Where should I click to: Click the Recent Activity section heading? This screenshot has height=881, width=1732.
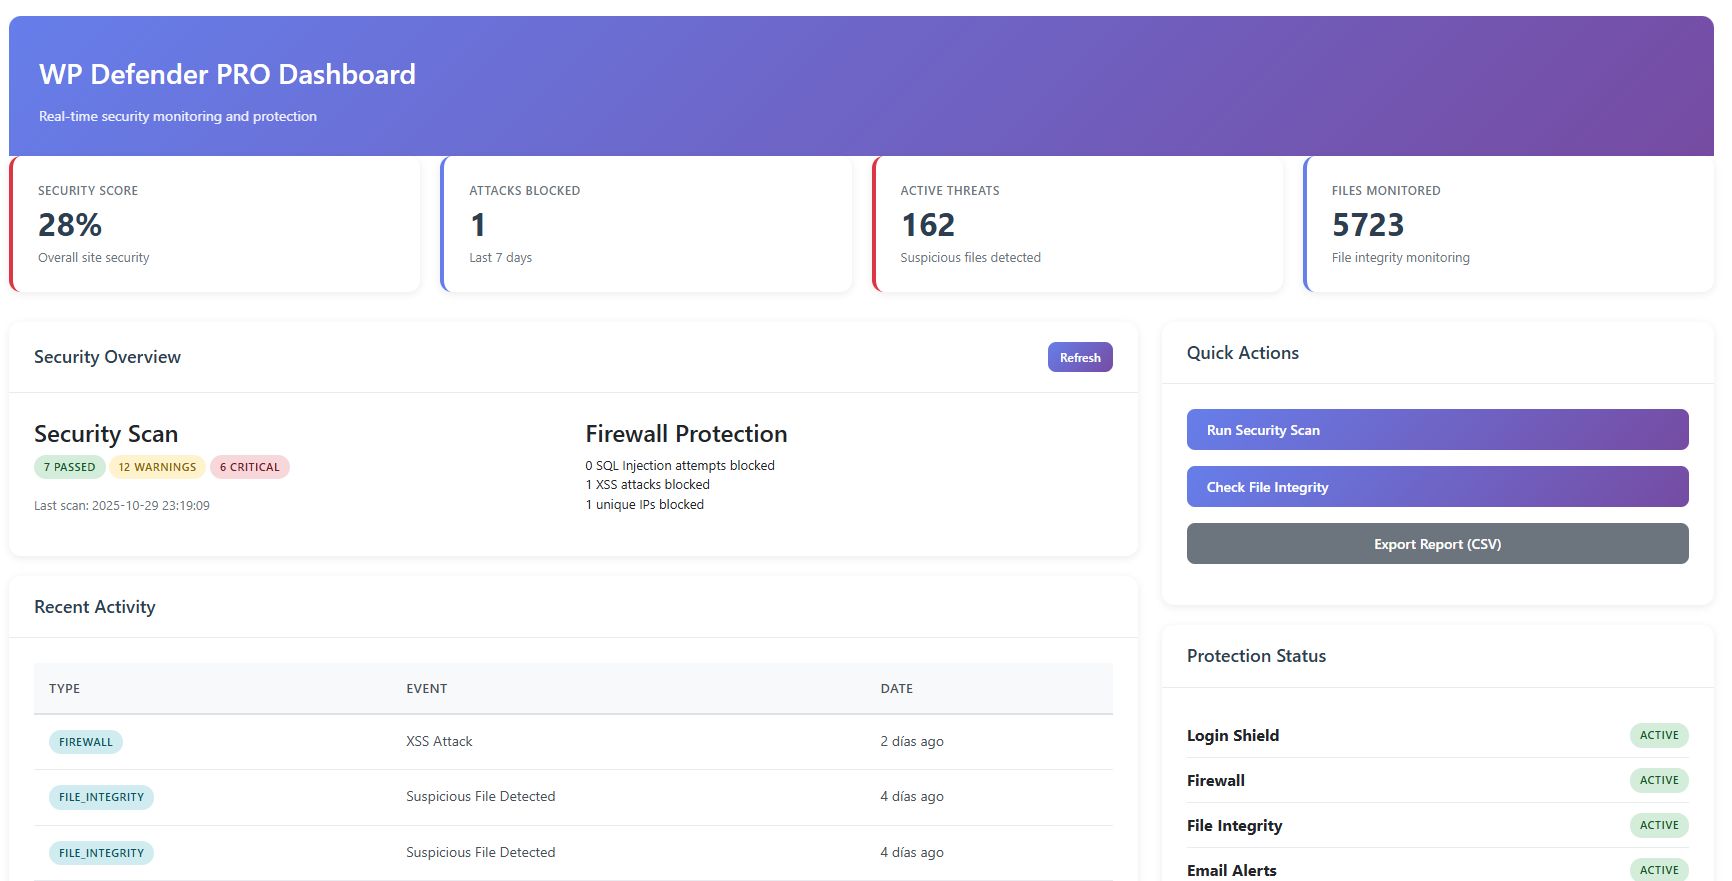click(95, 607)
